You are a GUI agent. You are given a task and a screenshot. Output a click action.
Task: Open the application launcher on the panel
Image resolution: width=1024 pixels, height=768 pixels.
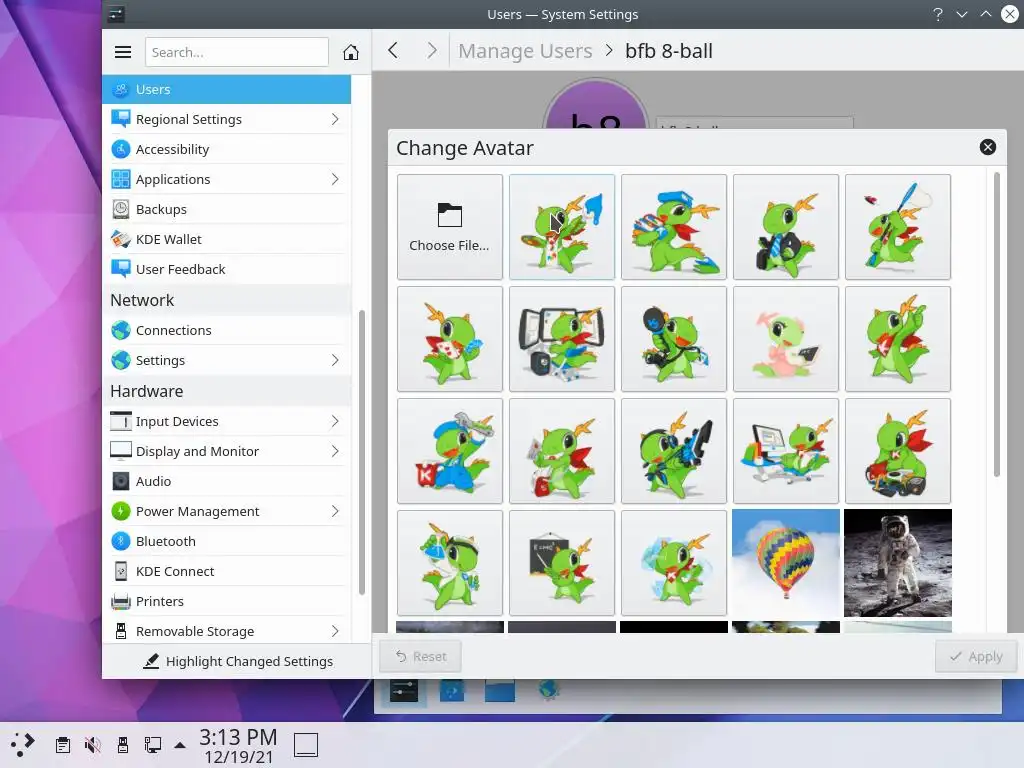click(x=22, y=744)
